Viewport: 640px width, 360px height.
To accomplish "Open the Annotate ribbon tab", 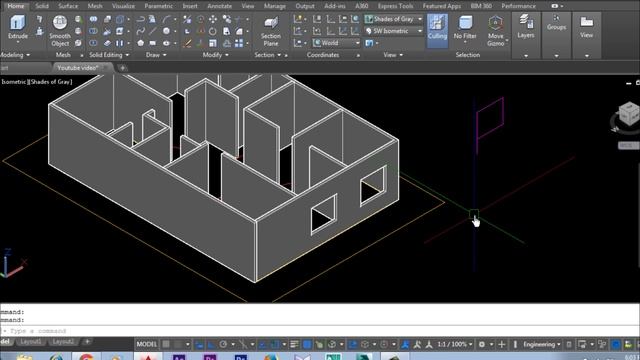I will click(220, 6).
